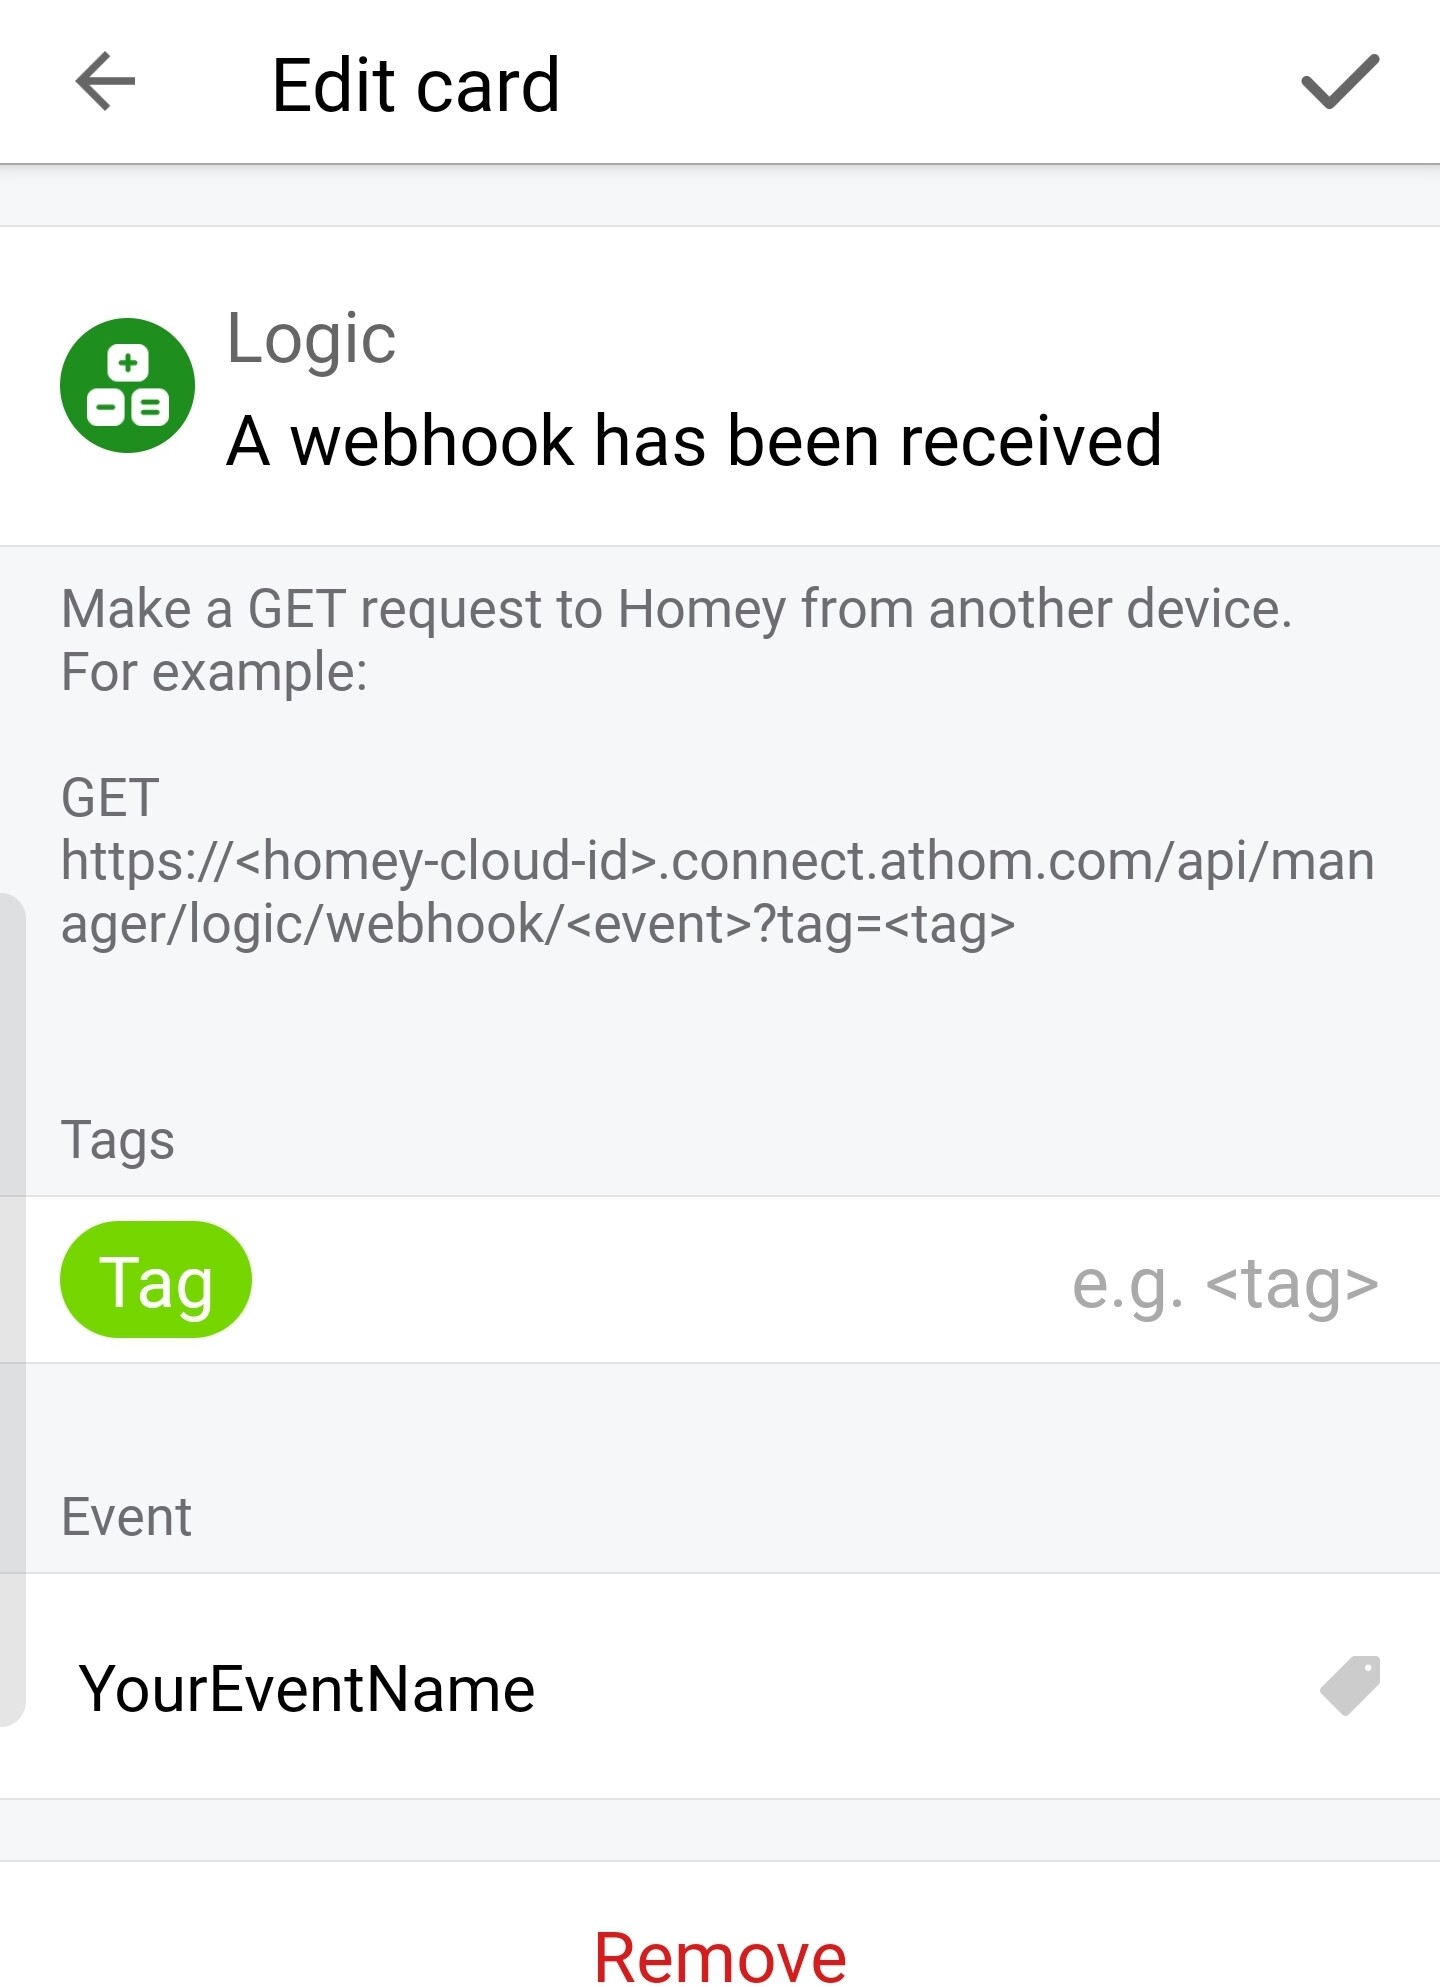Screen dimensions: 1440x1987
Task: Remove this card
Action: coord(720,1956)
